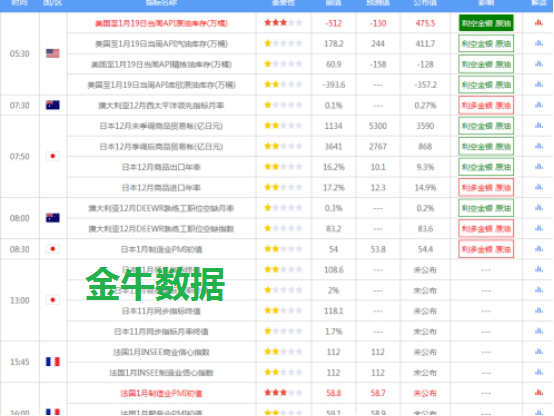Click the Australia flag at 07:30
554x416 pixels.
click(53, 105)
